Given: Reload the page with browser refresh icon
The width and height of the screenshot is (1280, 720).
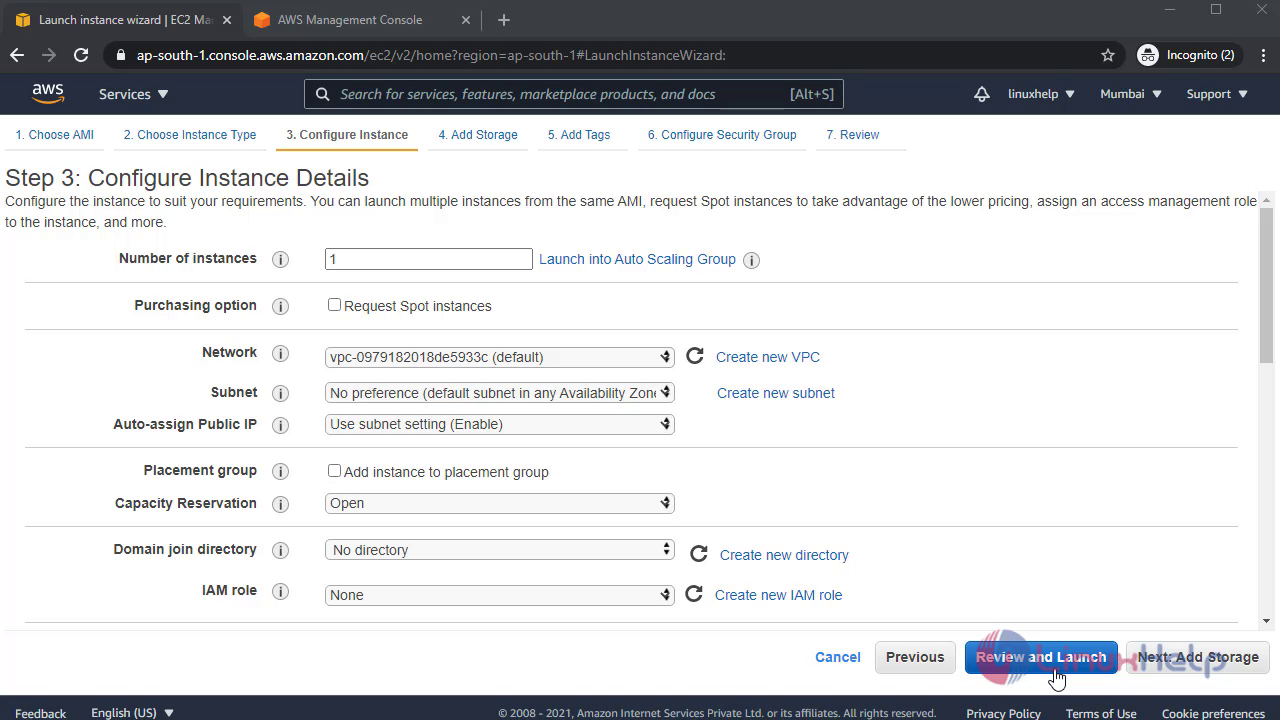Looking at the screenshot, I should 81,55.
